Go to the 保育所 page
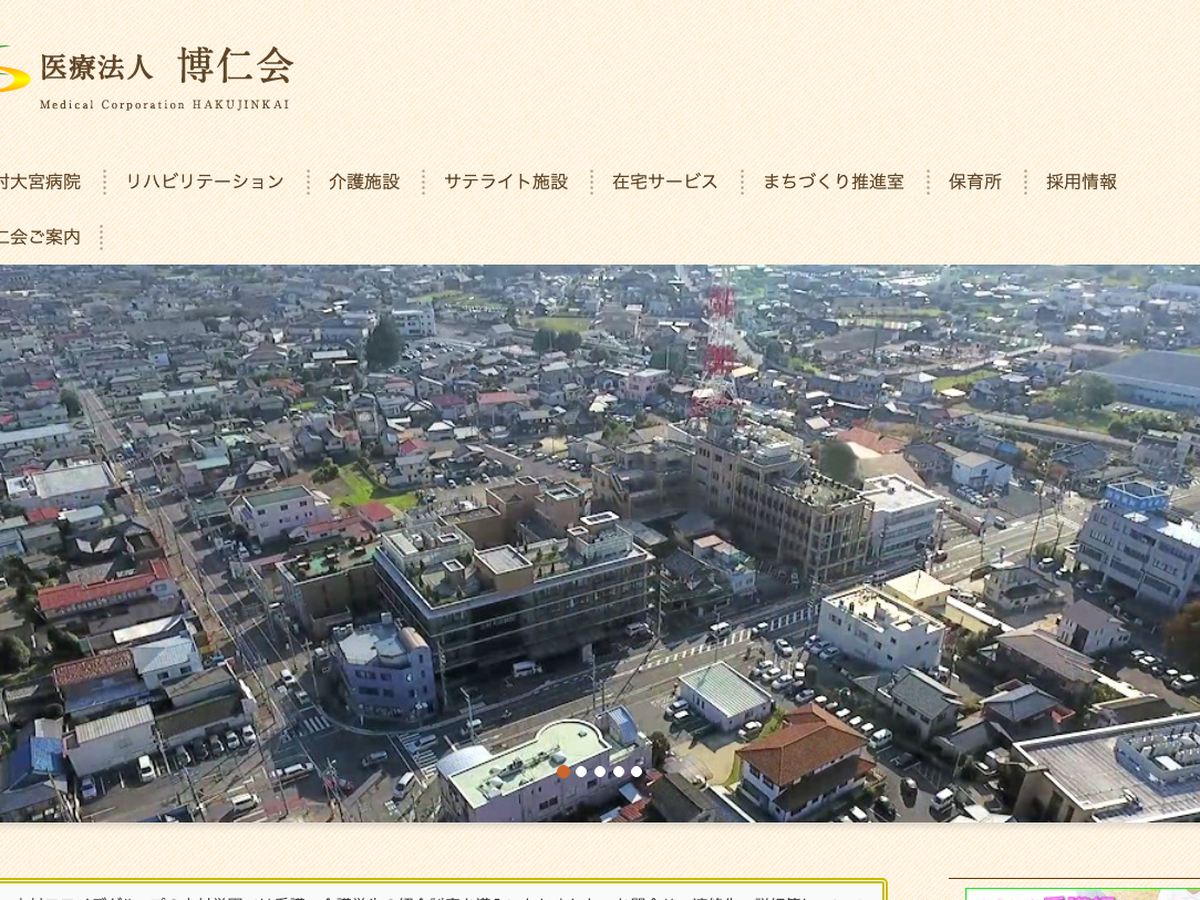Image resolution: width=1200 pixels, height=900 pixels. (x=975, y=182)
